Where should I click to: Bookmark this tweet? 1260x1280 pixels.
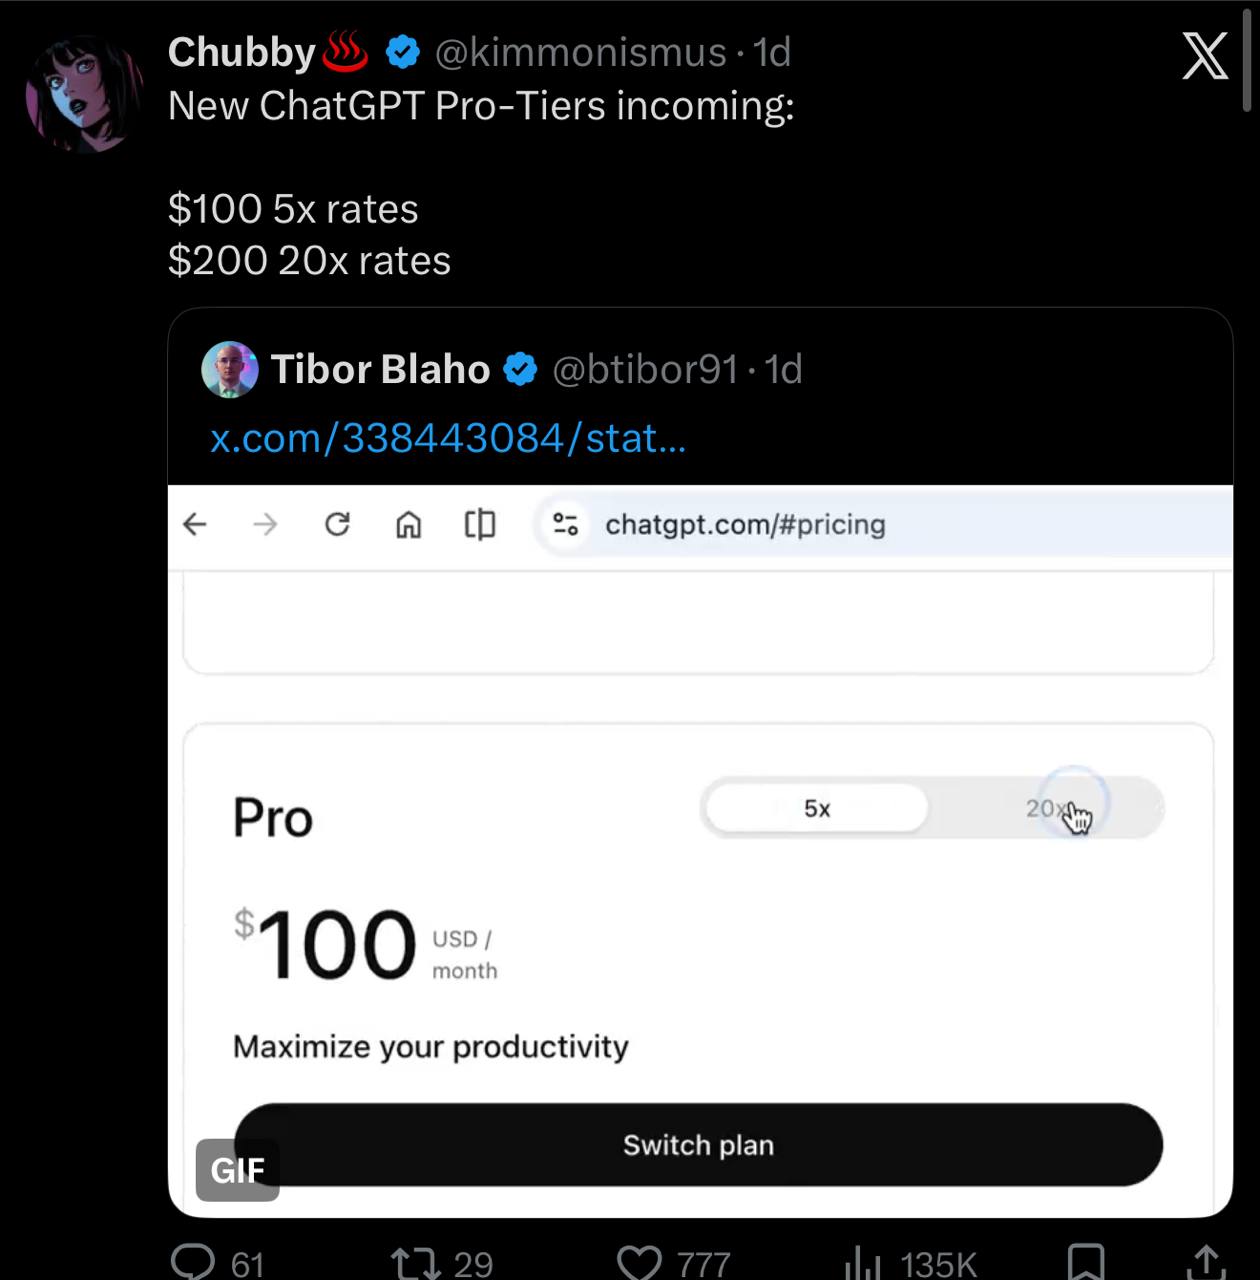coord(1085,1262)
